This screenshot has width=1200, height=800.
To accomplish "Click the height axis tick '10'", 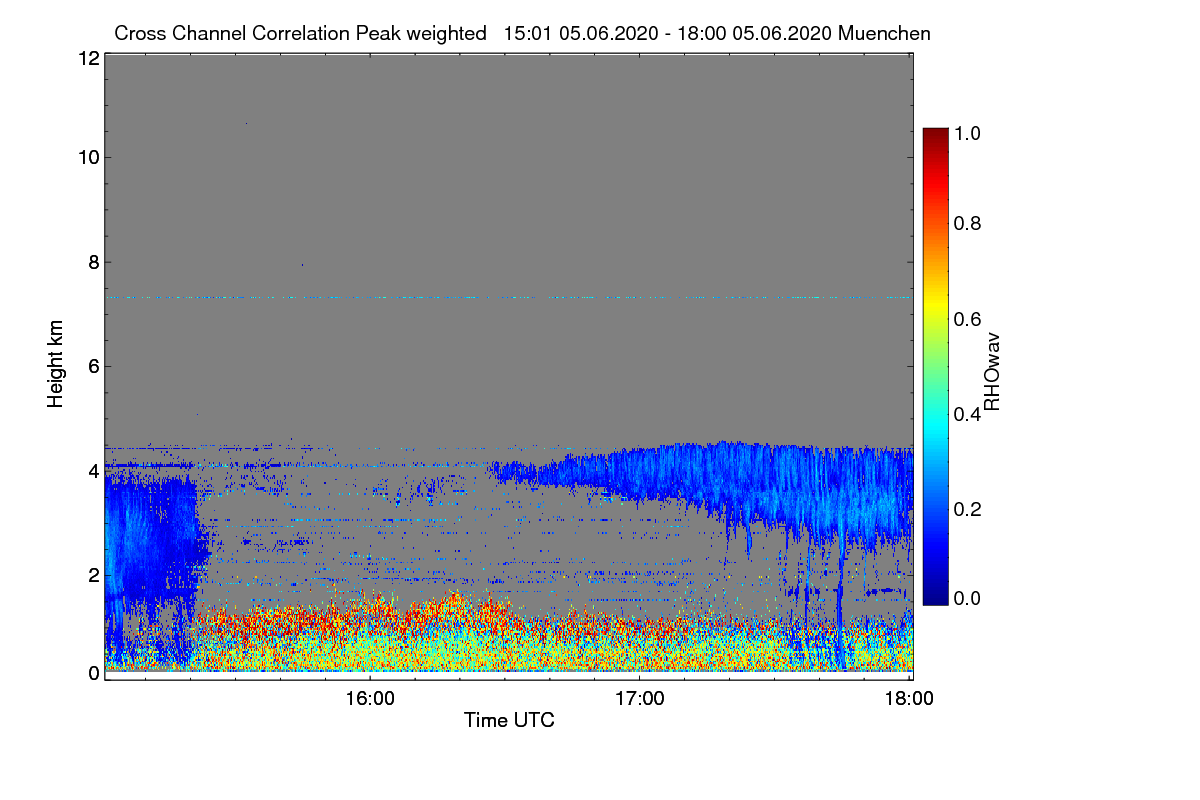I will click(x=88, y=157).
